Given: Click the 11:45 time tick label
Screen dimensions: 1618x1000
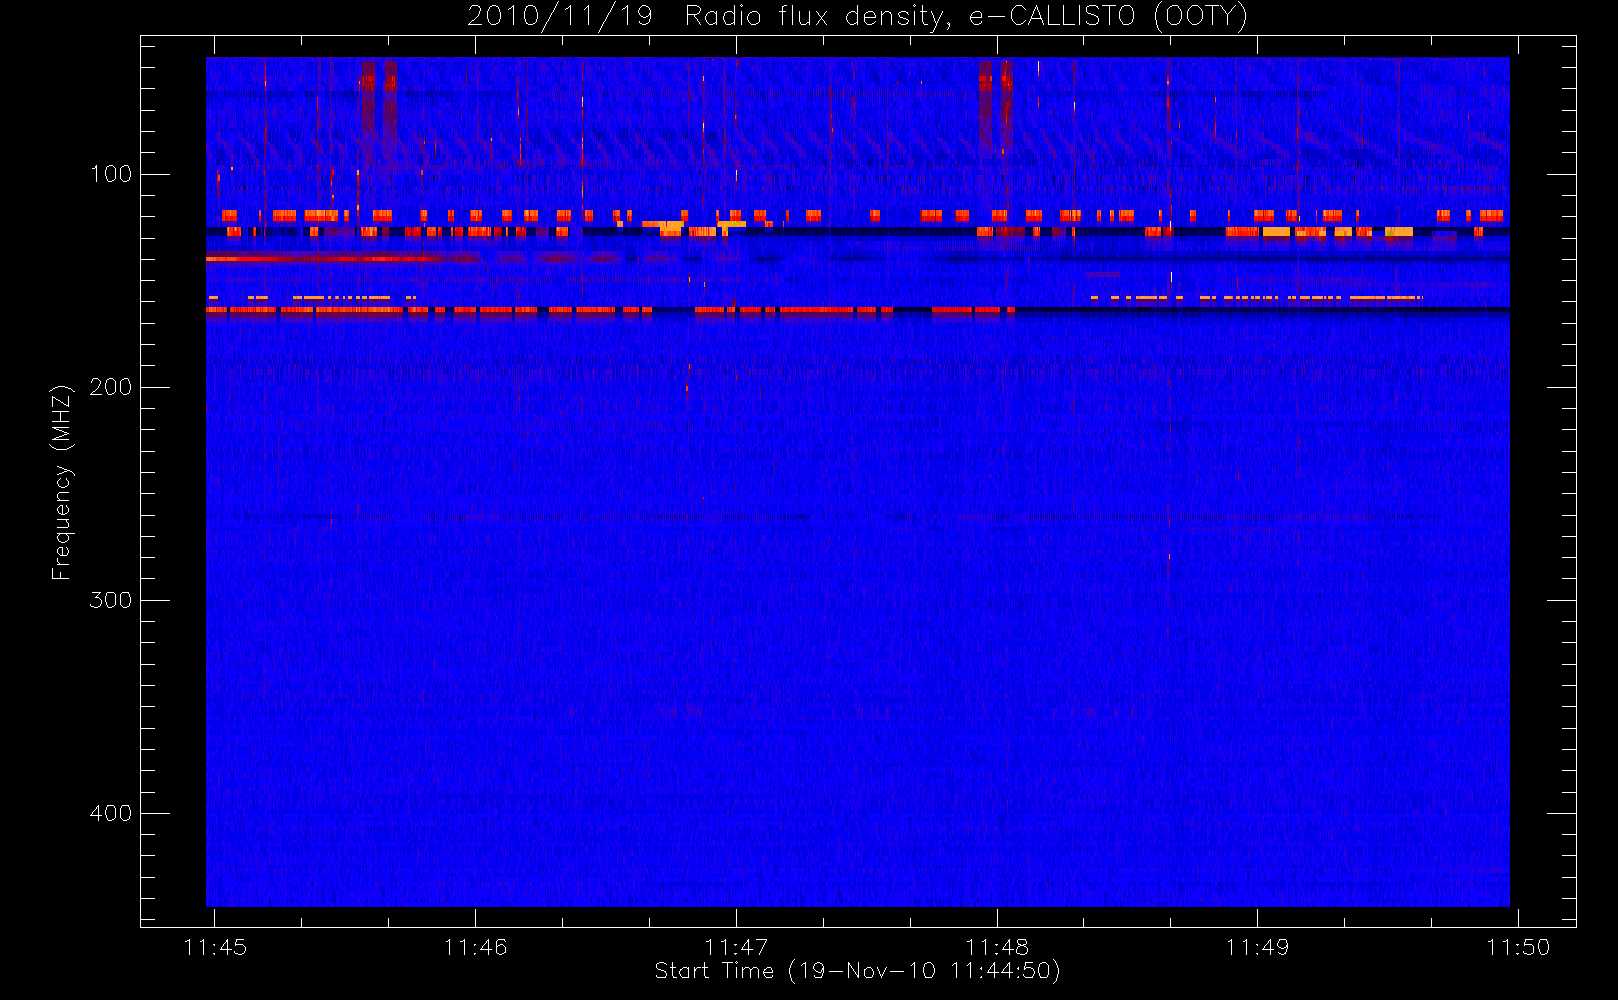Looking at the screenshot, I should (x=215, y=947).
